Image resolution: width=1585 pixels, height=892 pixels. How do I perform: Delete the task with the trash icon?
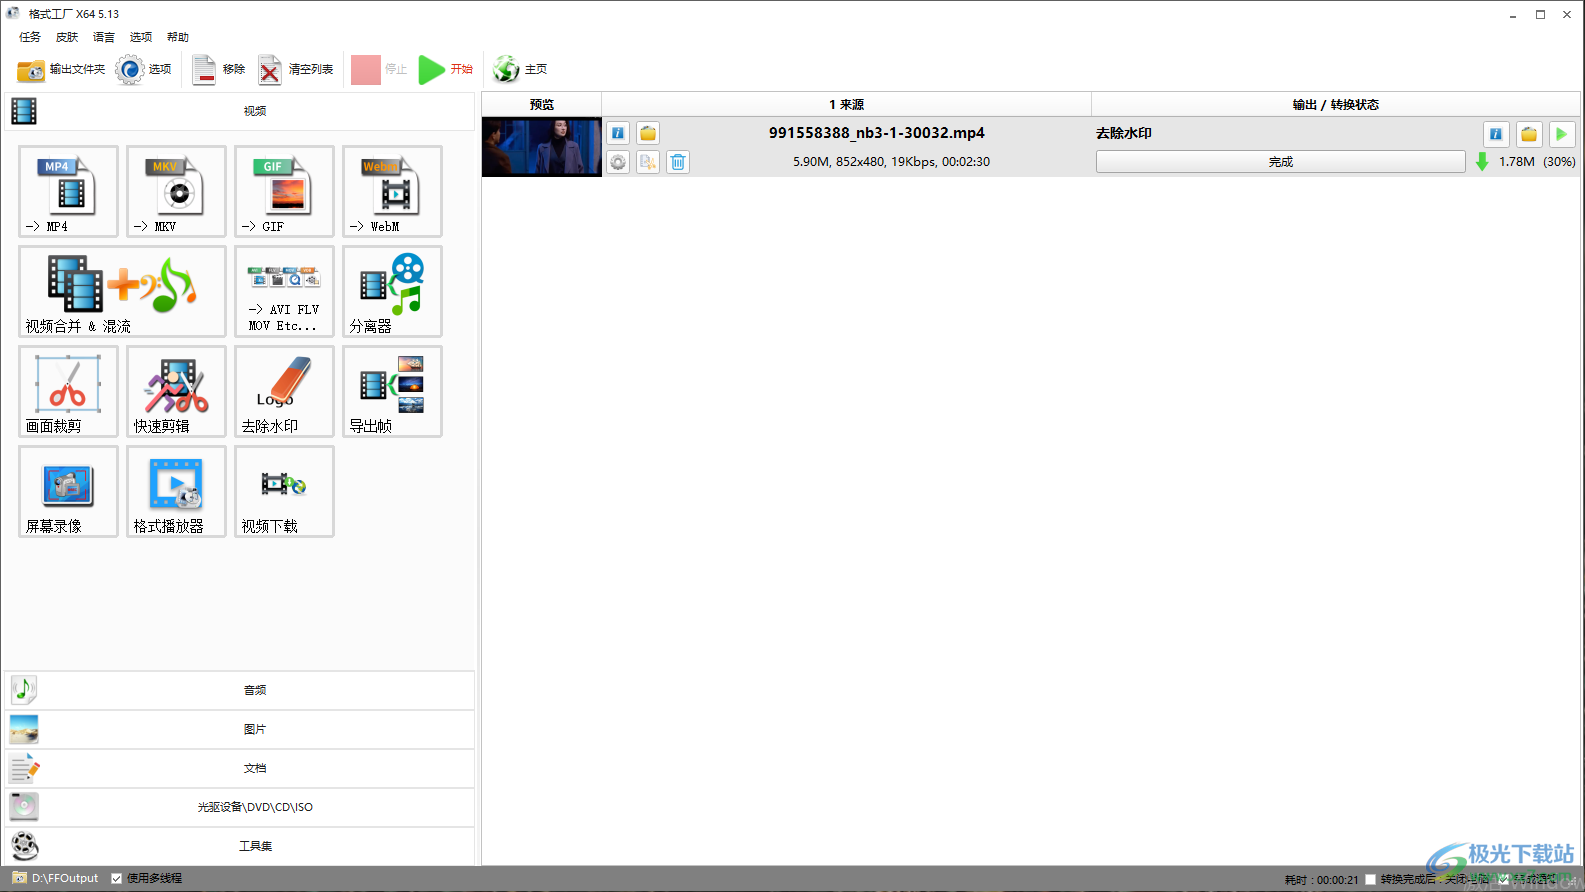678,162
